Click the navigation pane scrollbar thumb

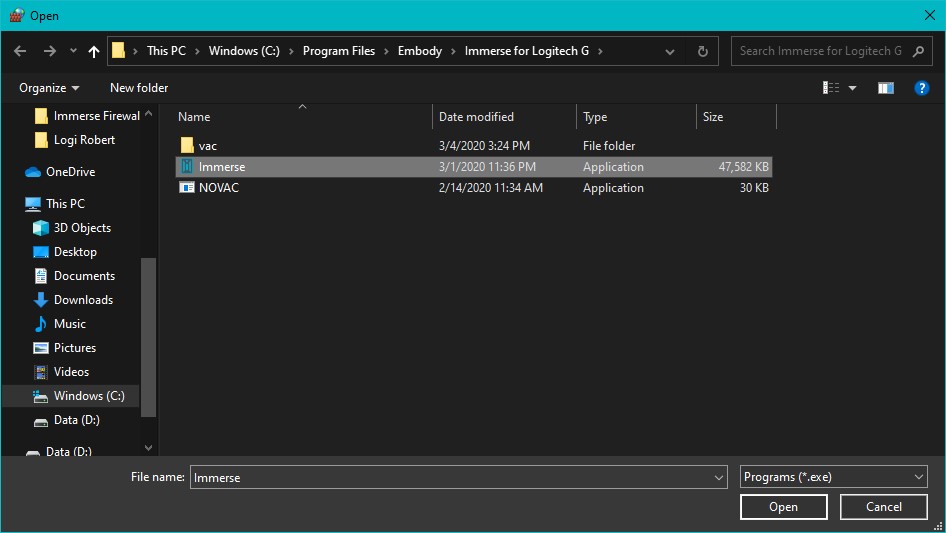148,337
